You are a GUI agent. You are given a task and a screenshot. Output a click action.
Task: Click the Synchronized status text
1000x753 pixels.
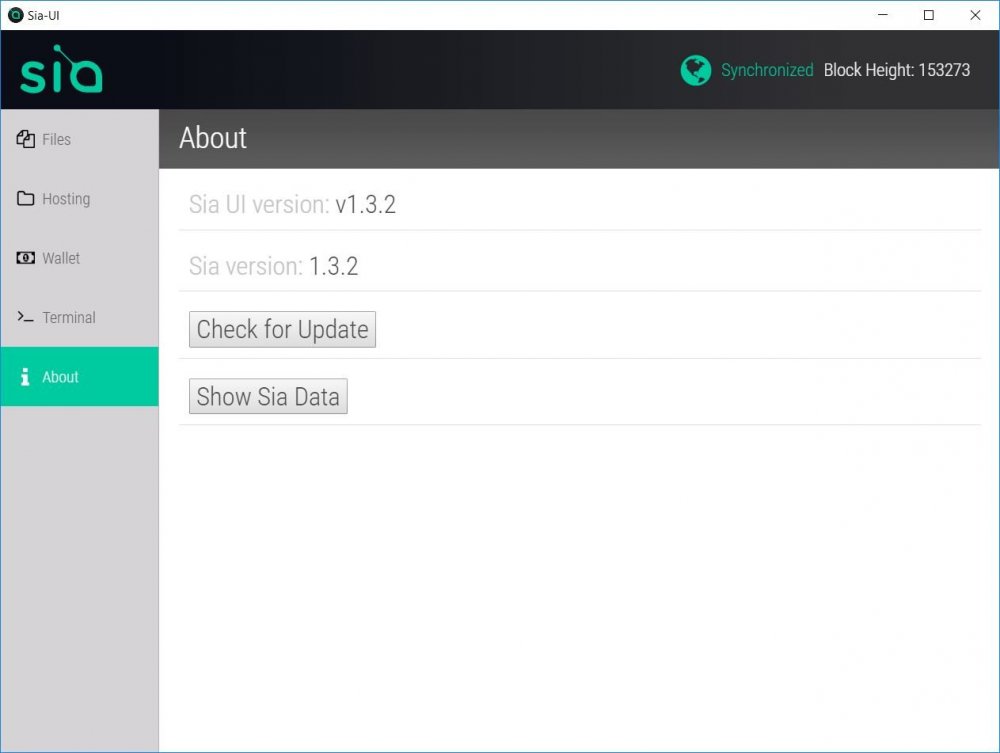pyautogui.click(x=767, y=70)
